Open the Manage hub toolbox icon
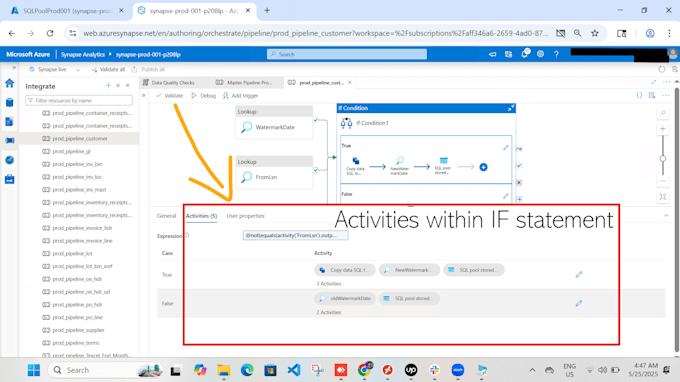Image resolution: width=680 pixels, height=382 pixels. [10, 179]
